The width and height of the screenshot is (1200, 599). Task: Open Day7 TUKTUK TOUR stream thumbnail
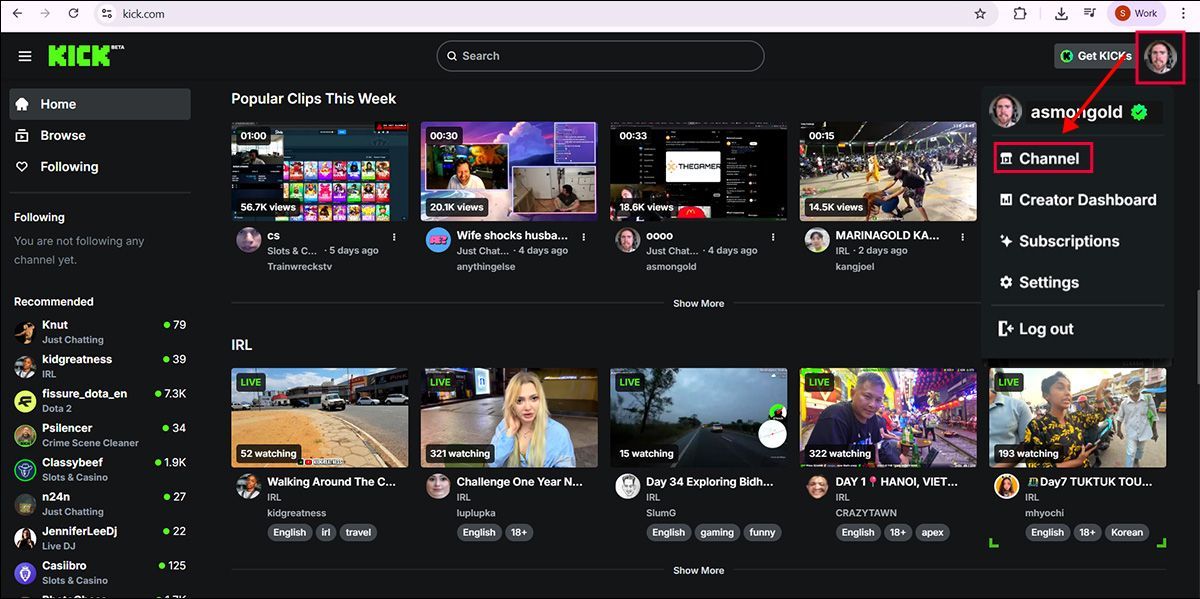[x=1077, y=417]
